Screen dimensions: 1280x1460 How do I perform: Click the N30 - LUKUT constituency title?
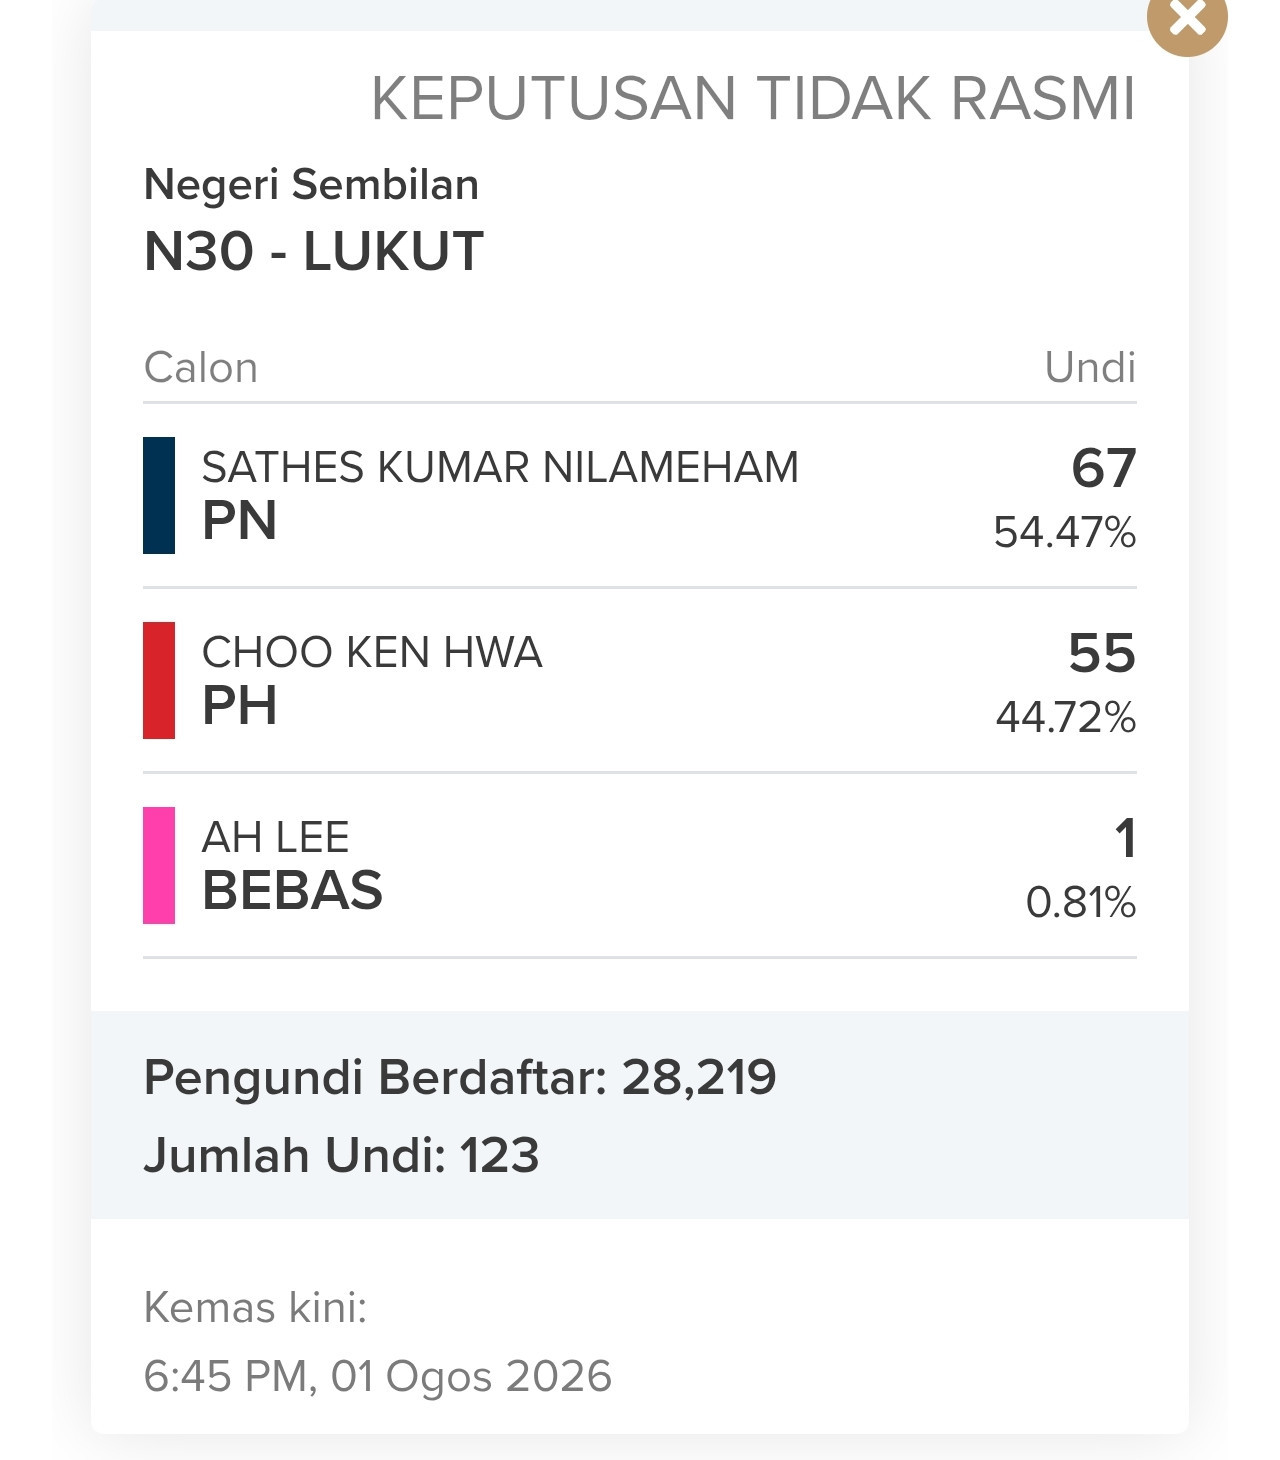314,251
